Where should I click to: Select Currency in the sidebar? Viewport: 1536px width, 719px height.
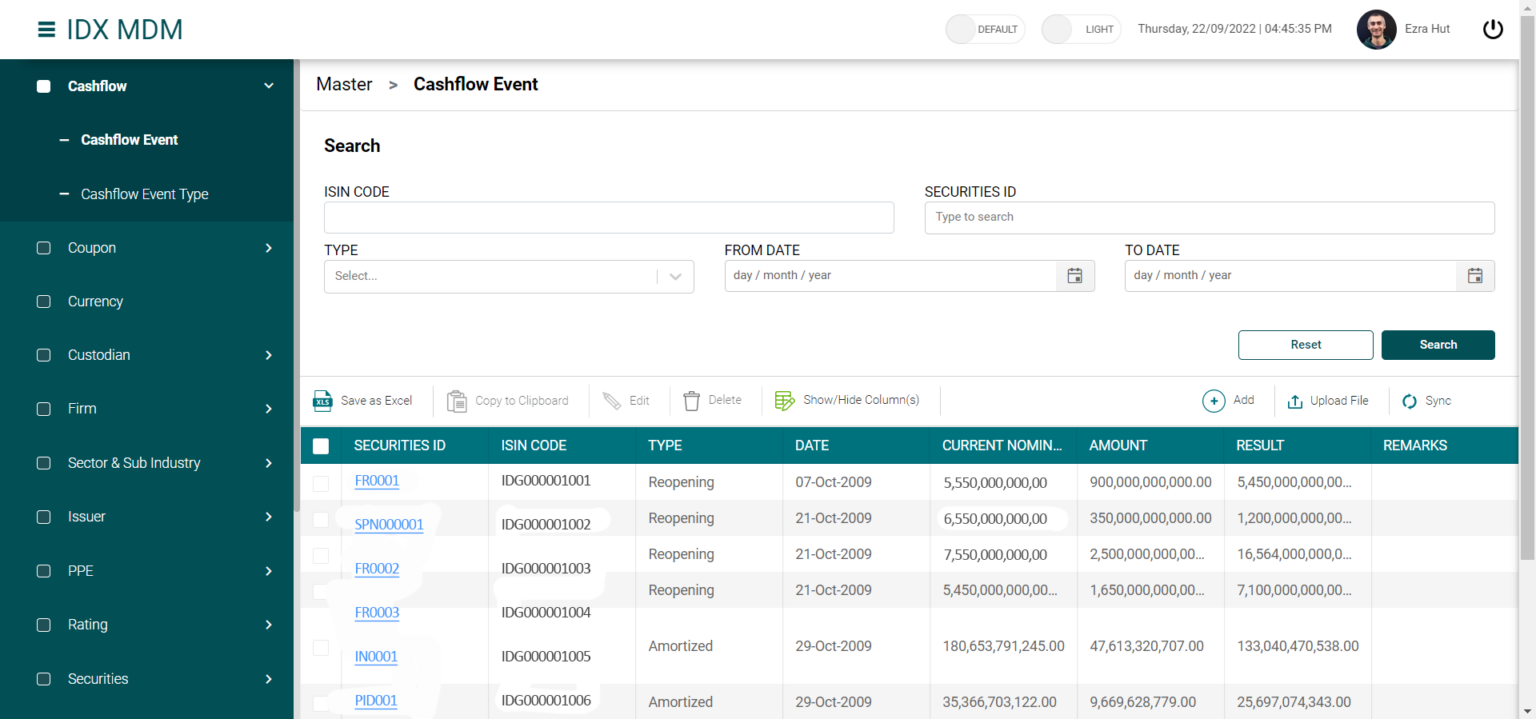pos(95,302)
